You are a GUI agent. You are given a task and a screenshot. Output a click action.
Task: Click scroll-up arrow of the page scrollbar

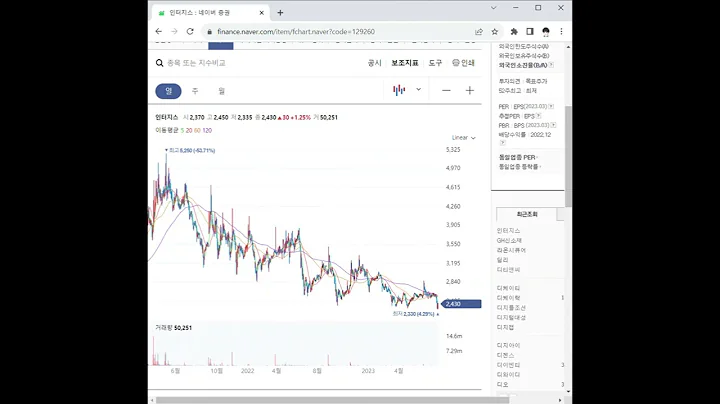(568, 47)
